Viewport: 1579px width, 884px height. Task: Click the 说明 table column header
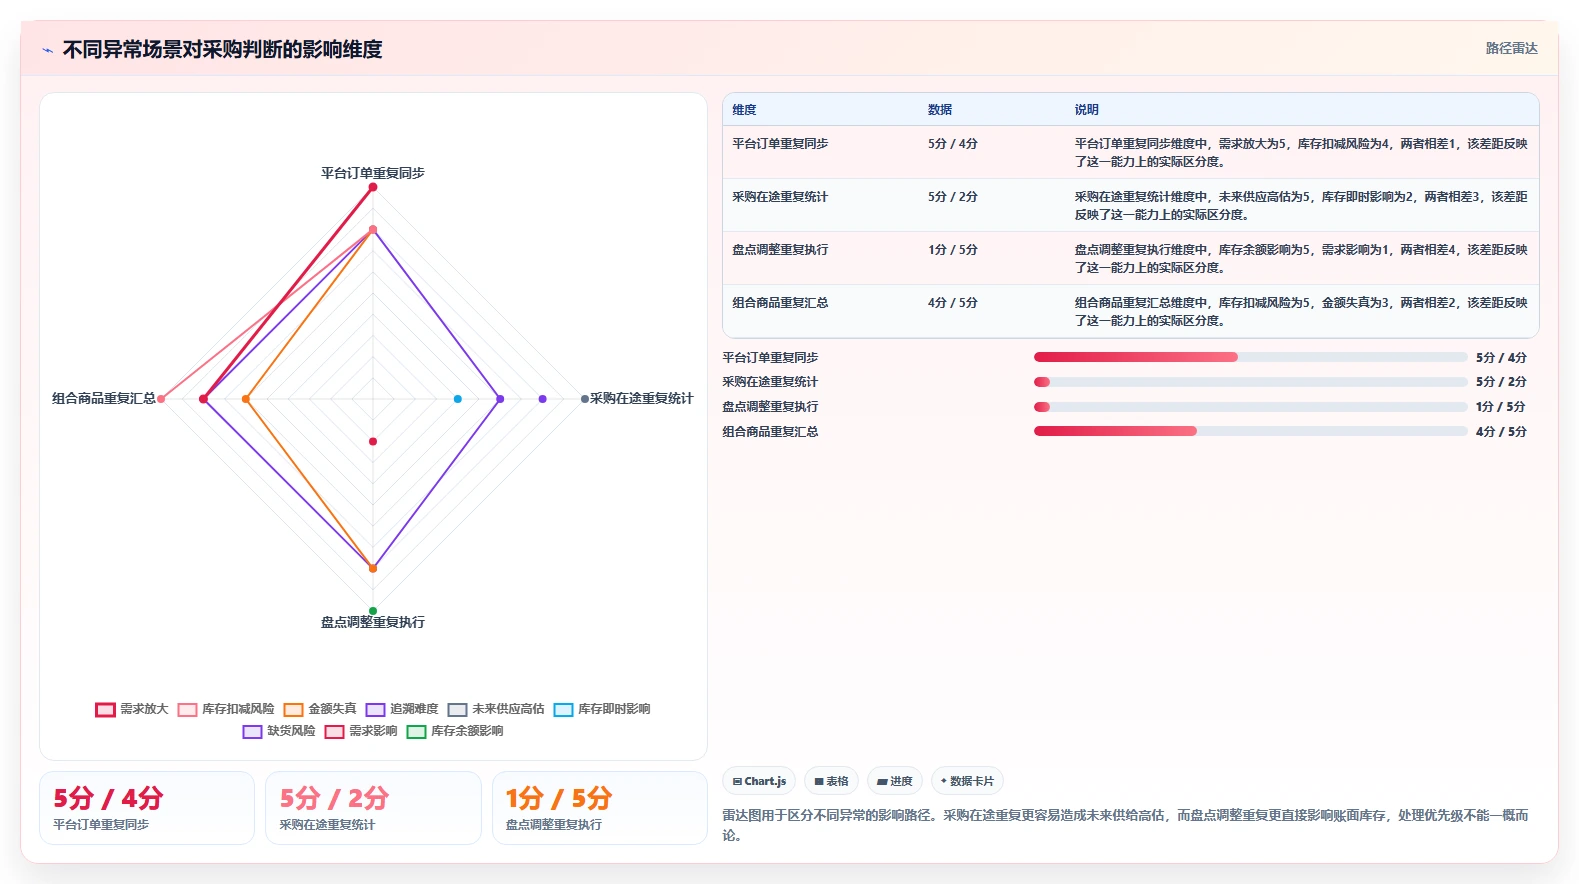click(x=1087, y=110)
